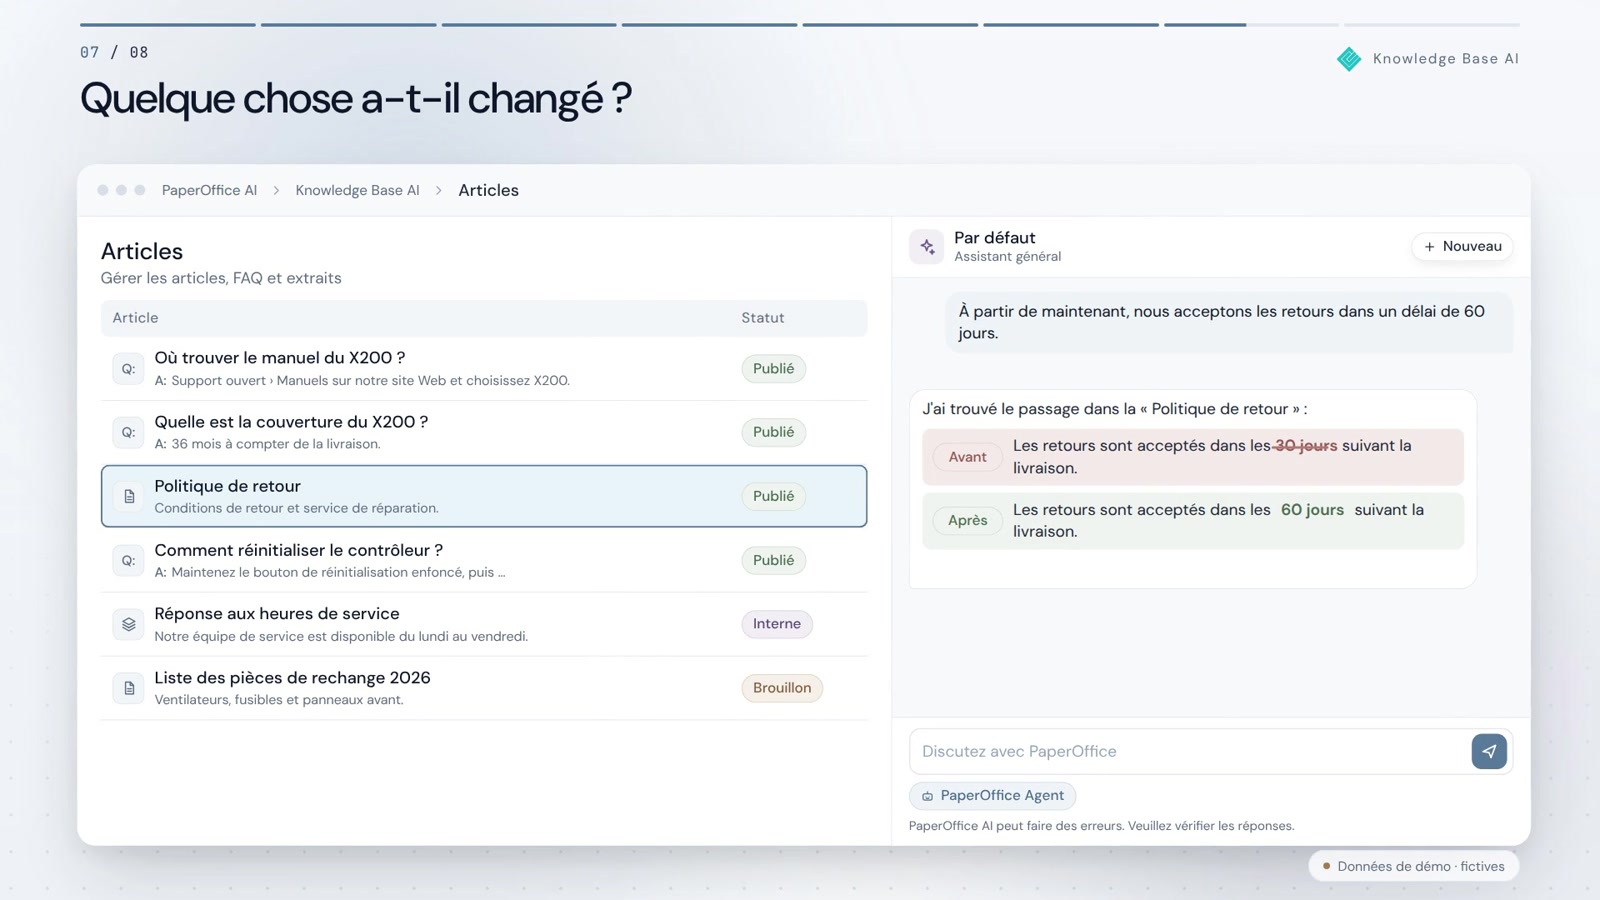Select the PaperOffice Agent chip
Image resolution: width=1600 pixels, height=900 pixels.
[992, 796]
